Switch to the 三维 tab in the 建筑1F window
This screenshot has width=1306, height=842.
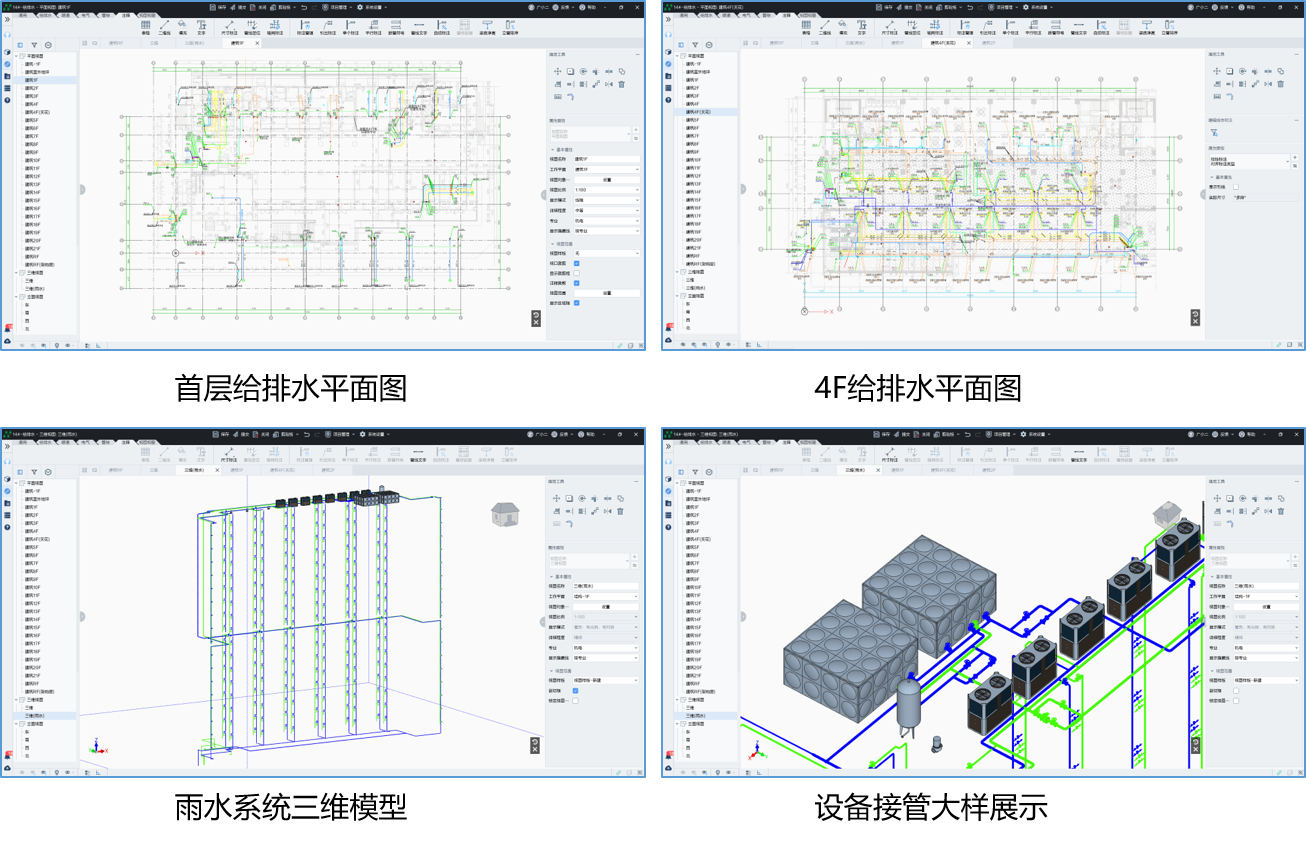(x=154, y=43)
